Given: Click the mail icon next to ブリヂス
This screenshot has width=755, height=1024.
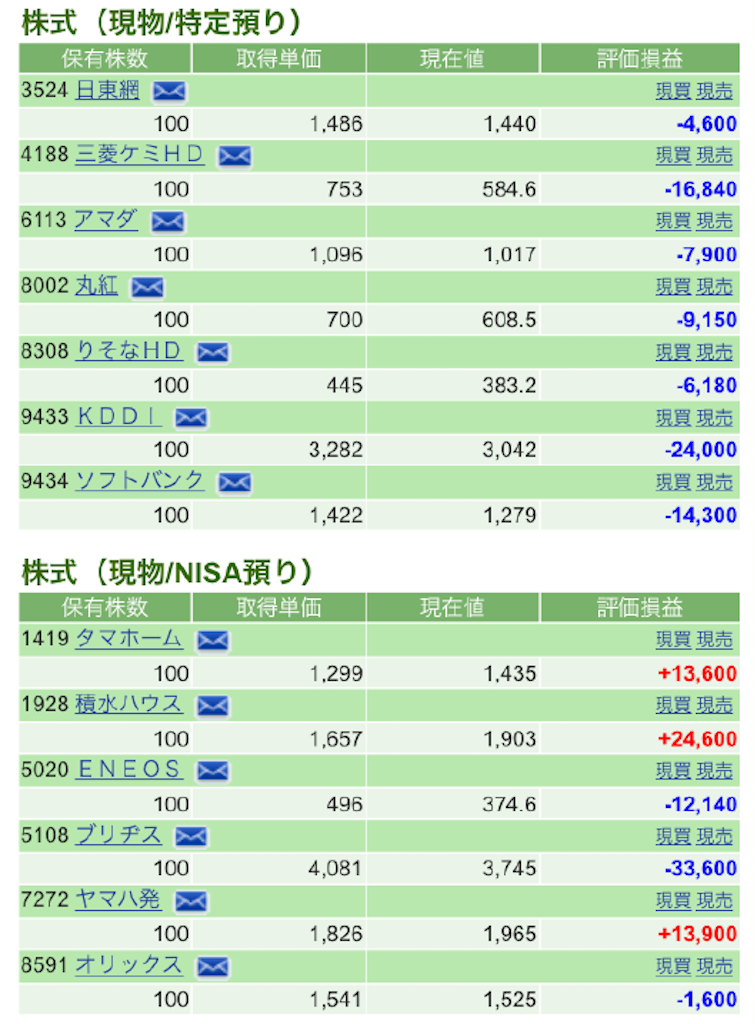Looking at the screenshot, I should click(191, 837).
